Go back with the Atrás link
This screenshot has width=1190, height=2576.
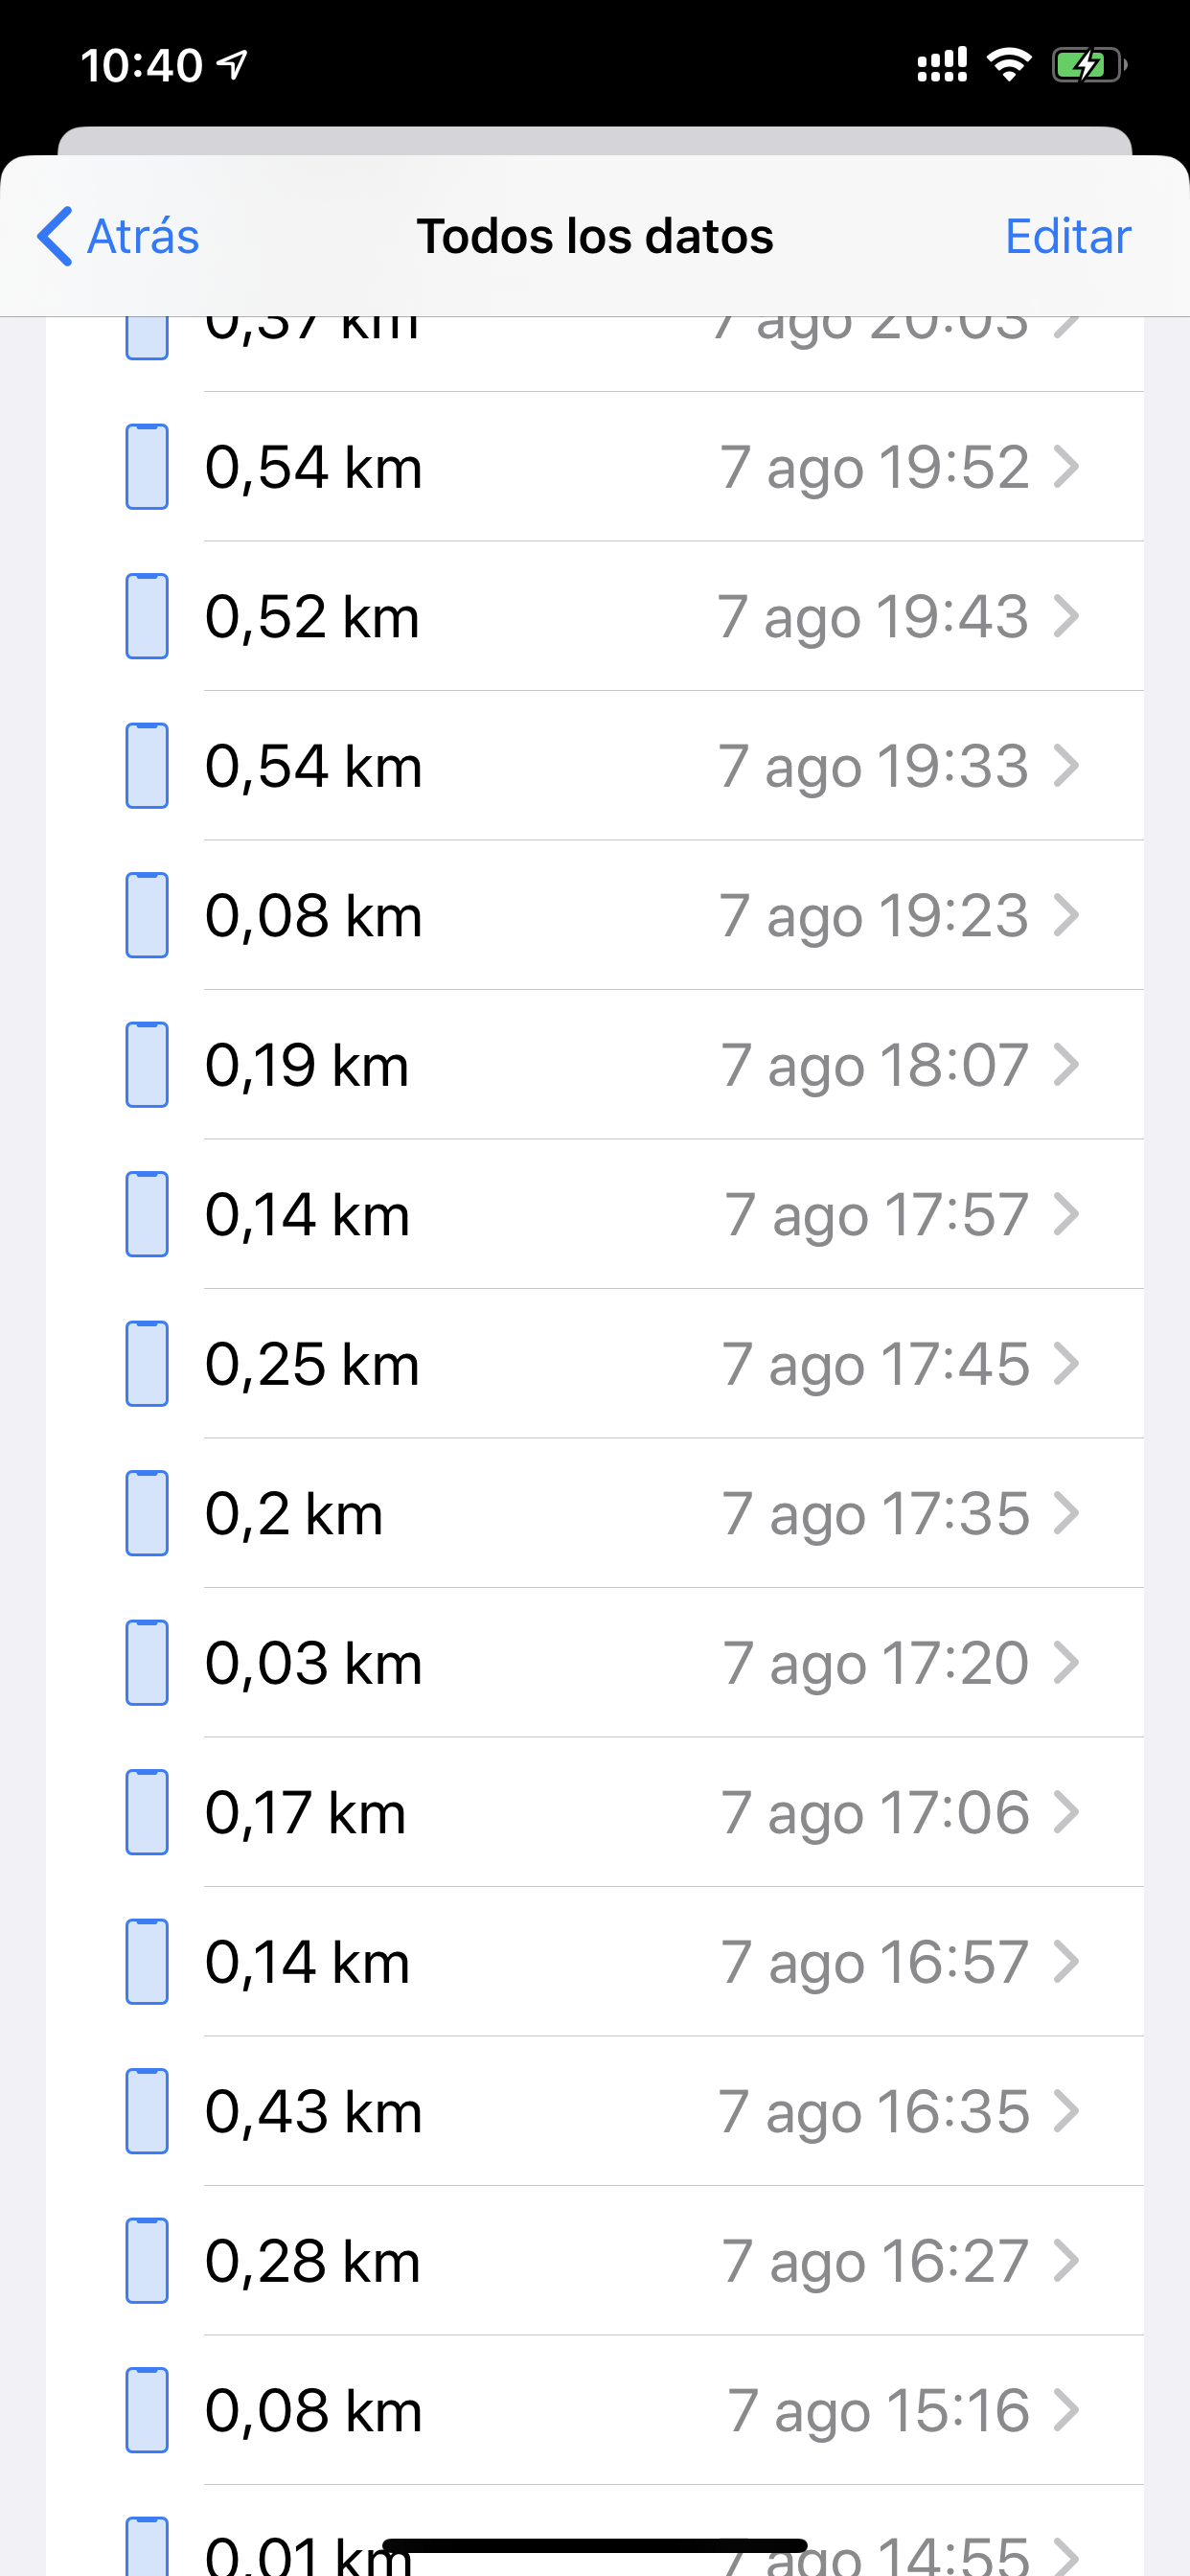click(x=143, y=237)
